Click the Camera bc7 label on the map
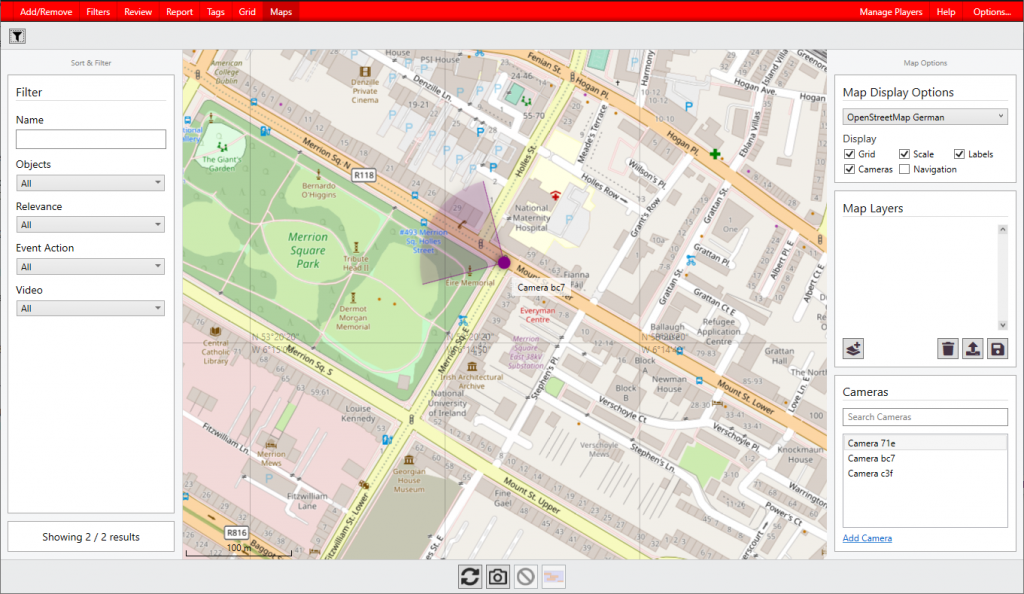 541,287
